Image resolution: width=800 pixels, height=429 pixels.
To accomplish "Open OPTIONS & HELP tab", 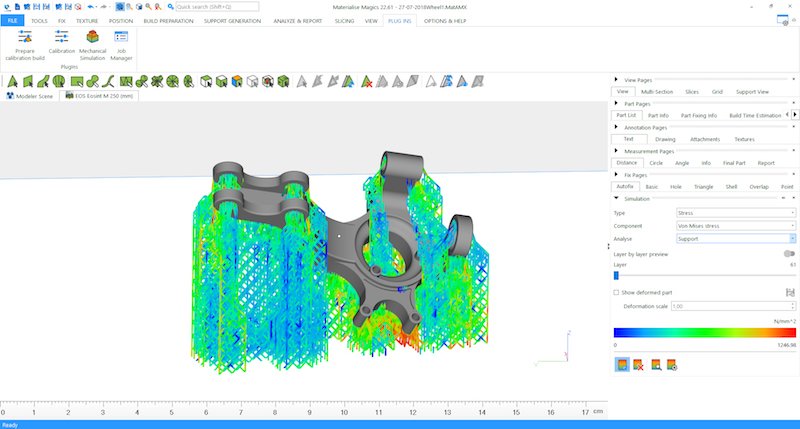I will (445, 21).
